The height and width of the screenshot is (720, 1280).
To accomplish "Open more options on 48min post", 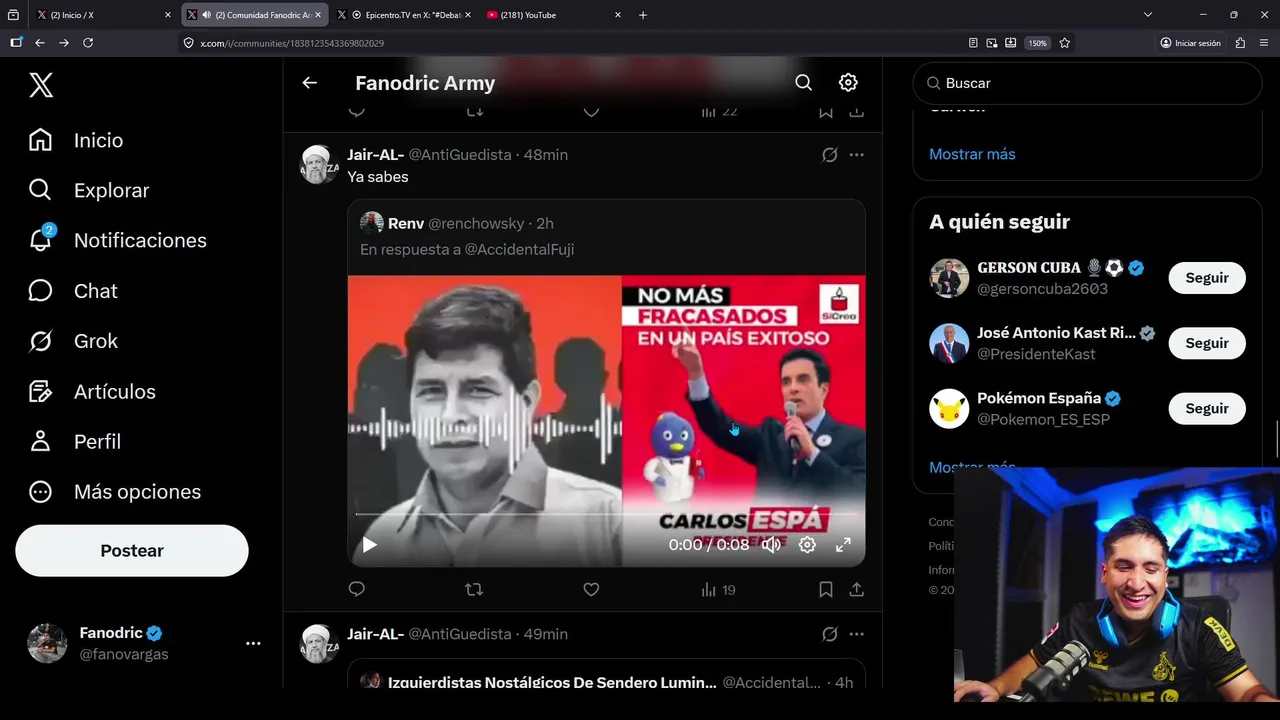I will click(857, 155).
